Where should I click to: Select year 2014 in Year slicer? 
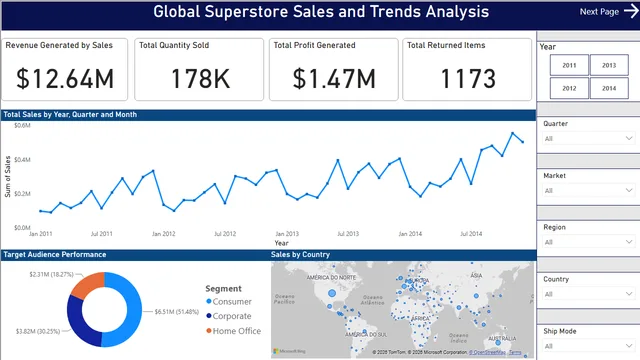(x=609, y=88)
